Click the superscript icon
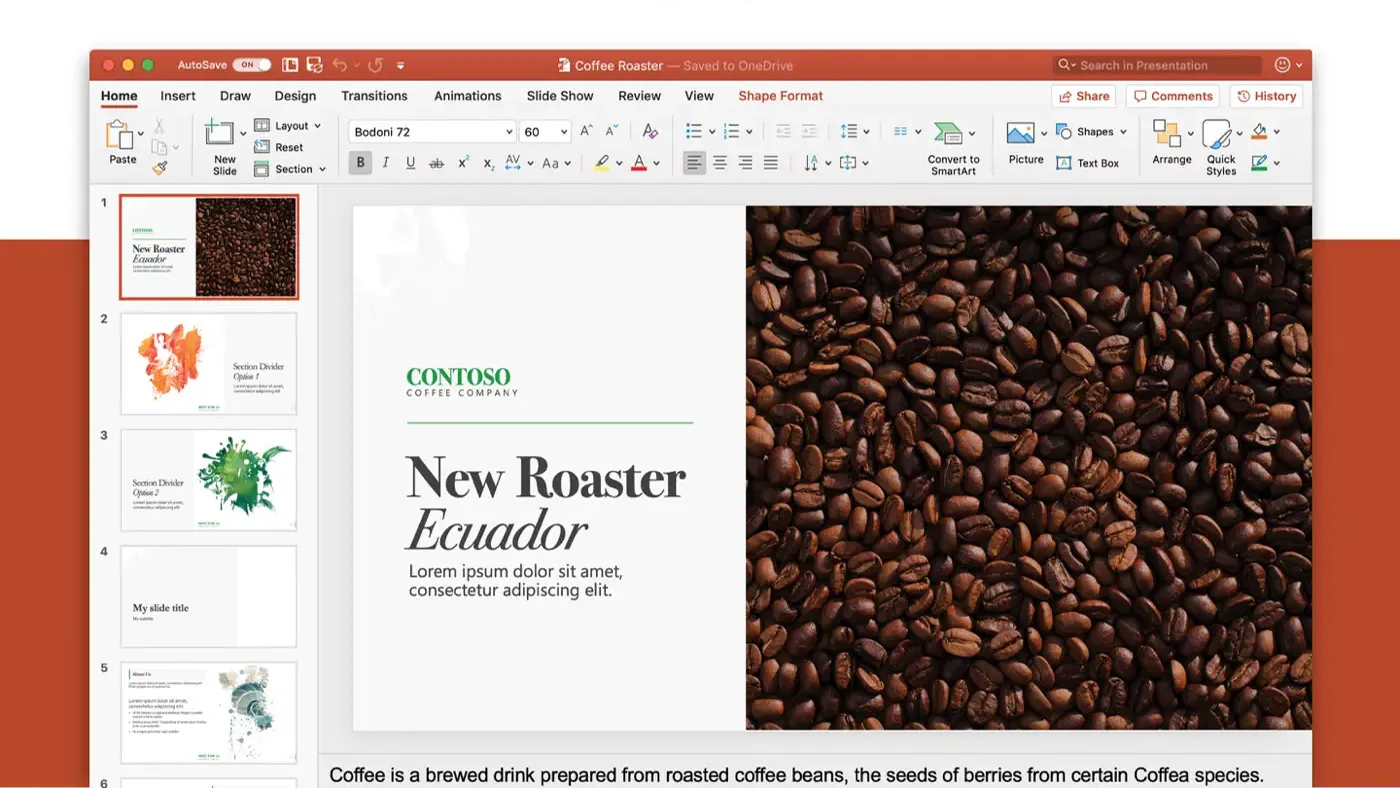1400x788 pixels. point(462,162)
